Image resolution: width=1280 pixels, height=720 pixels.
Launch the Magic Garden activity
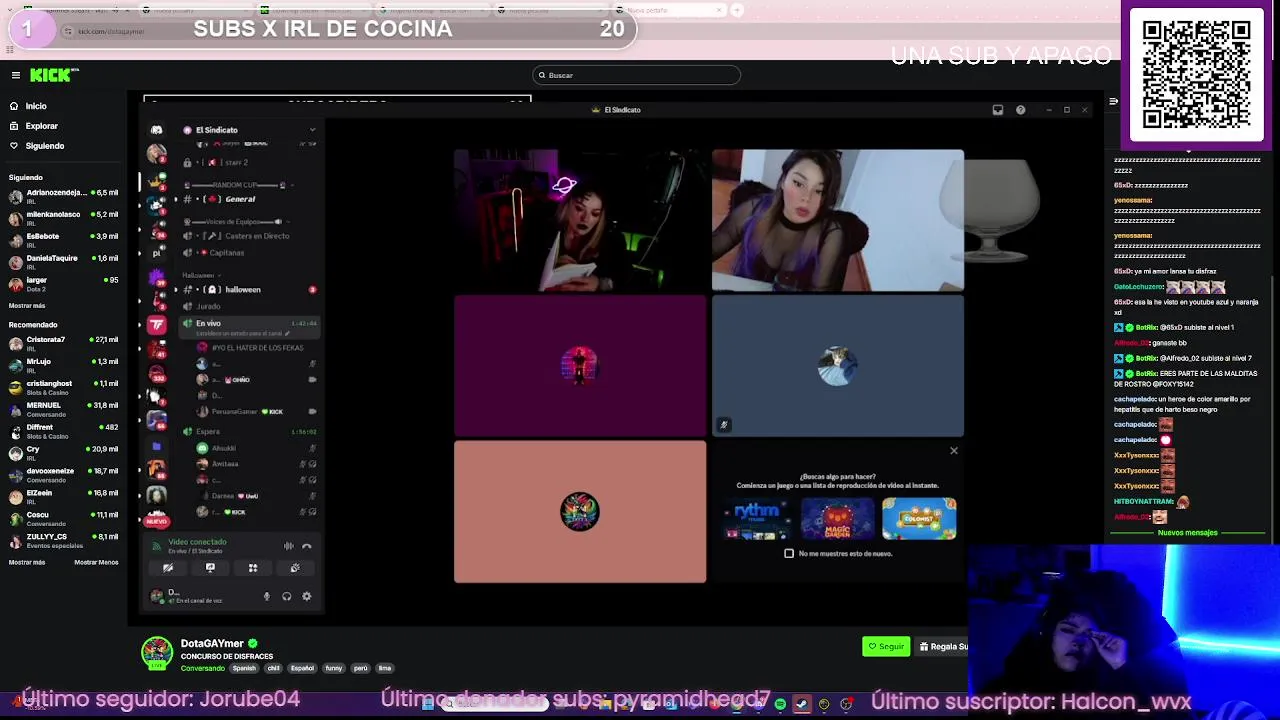[x=838, y=519]
